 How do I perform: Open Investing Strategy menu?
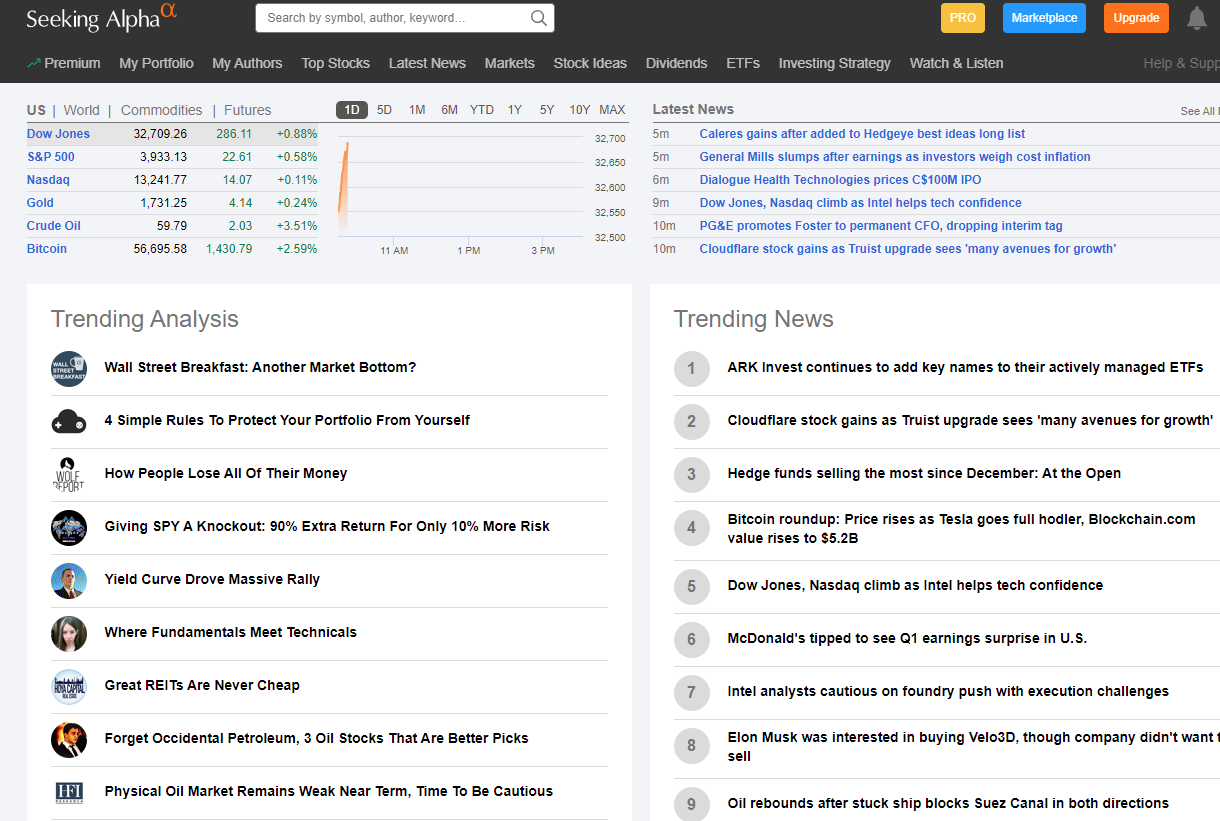point(834,63)
